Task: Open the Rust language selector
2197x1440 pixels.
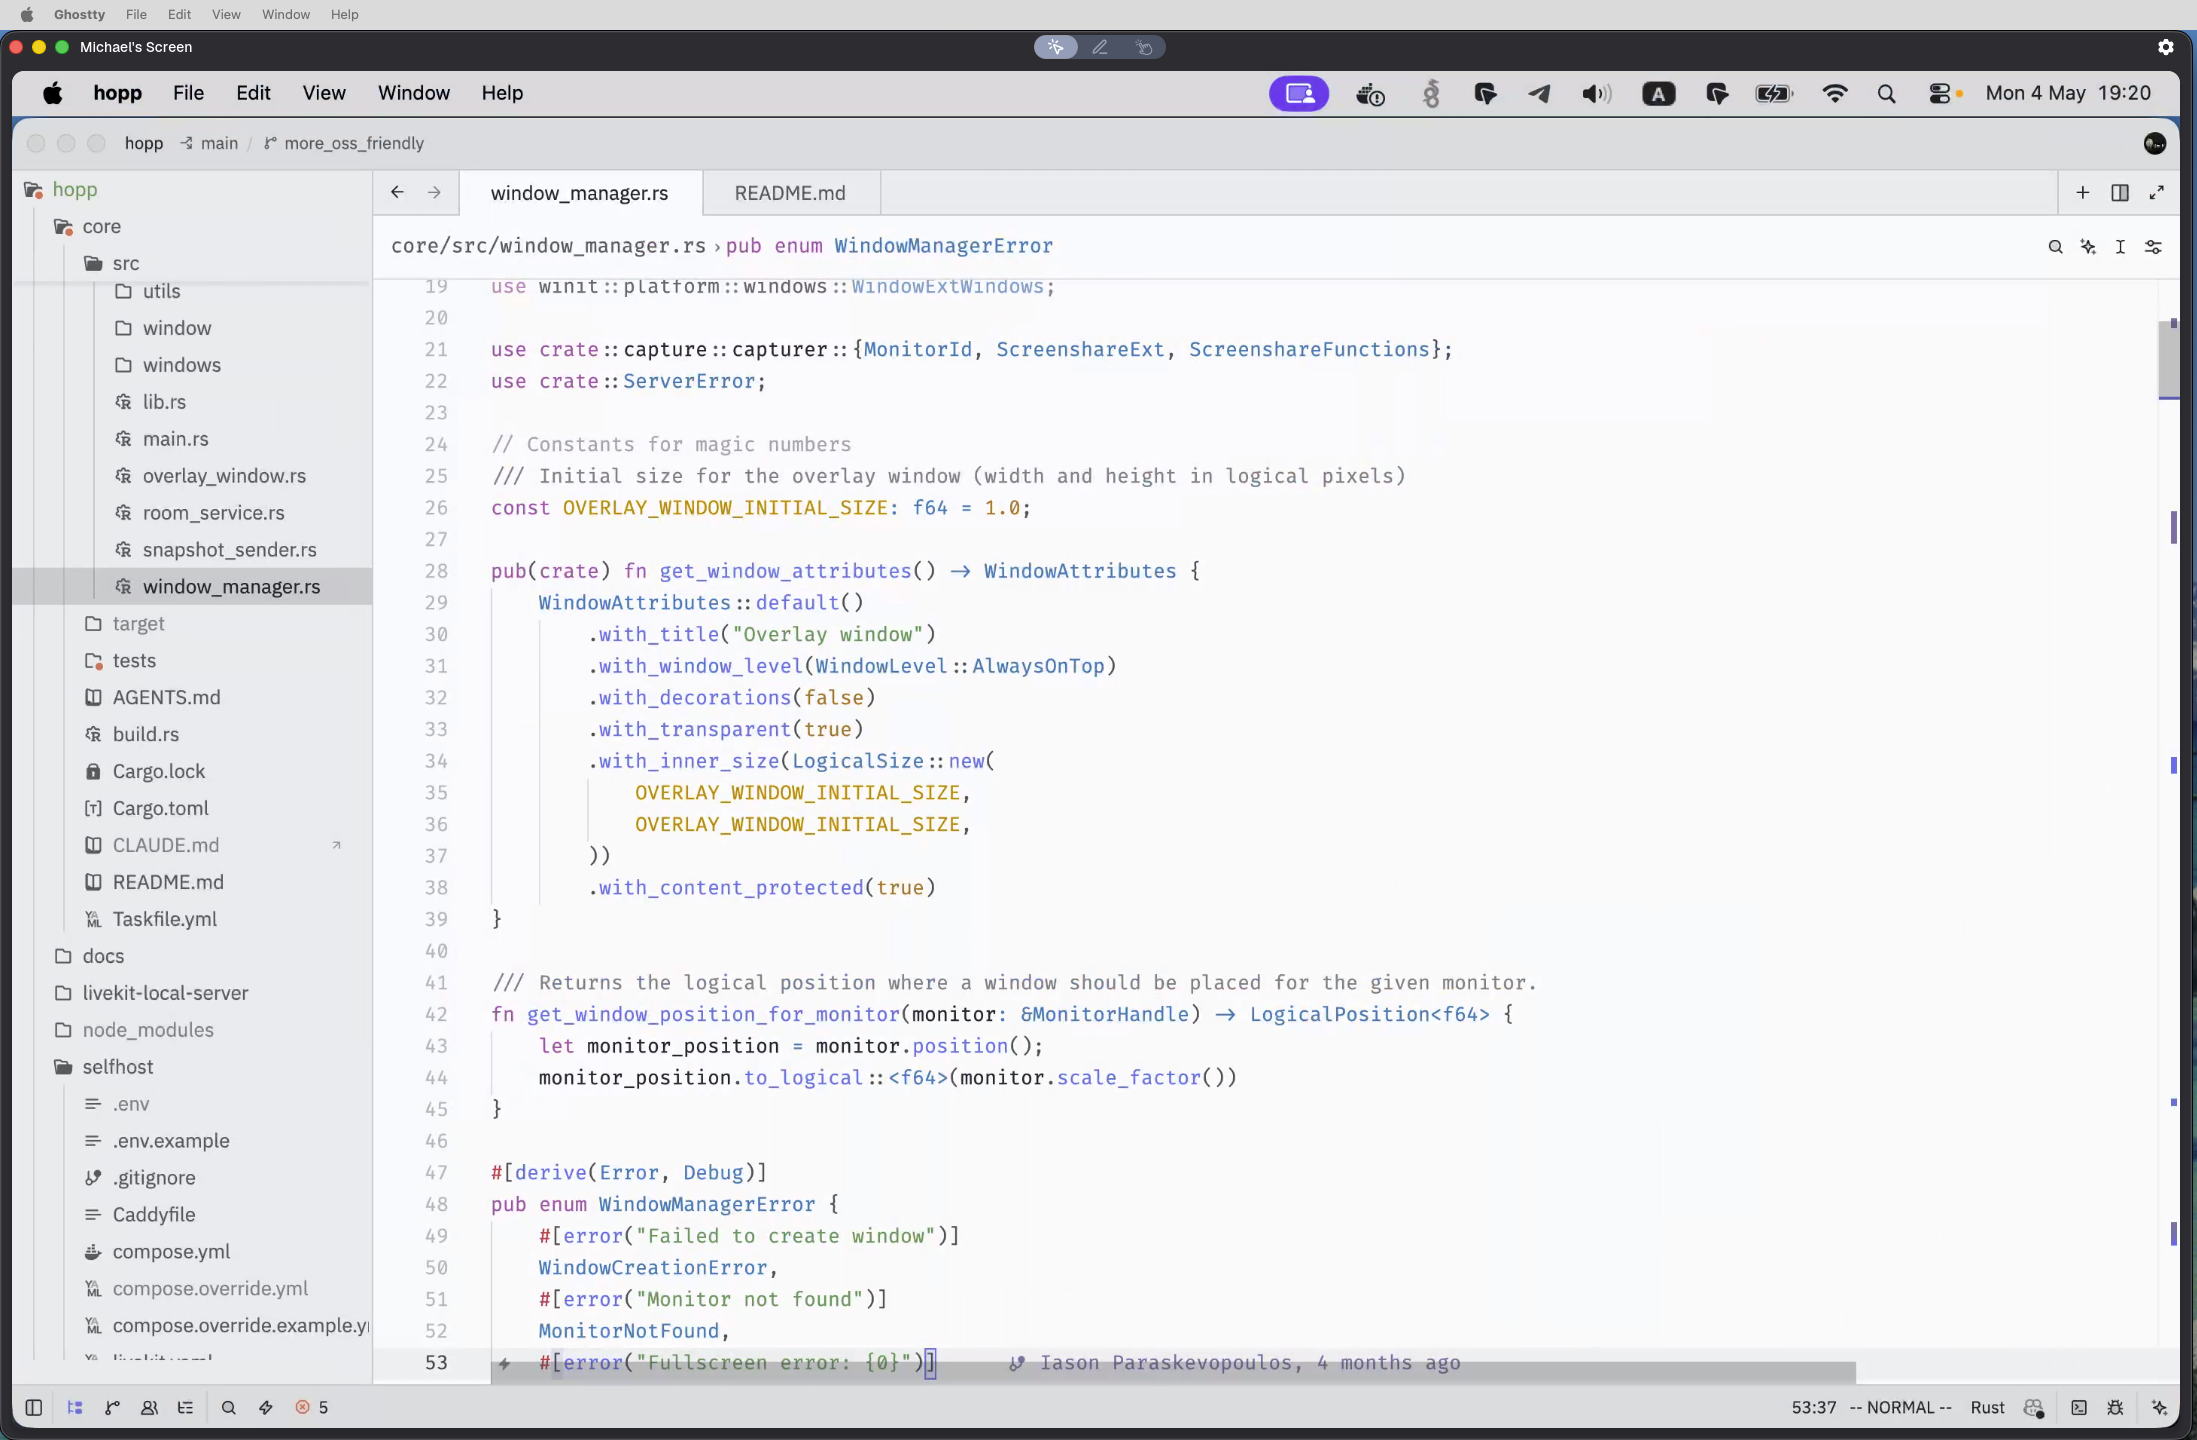Action: pos(1987,1408)
